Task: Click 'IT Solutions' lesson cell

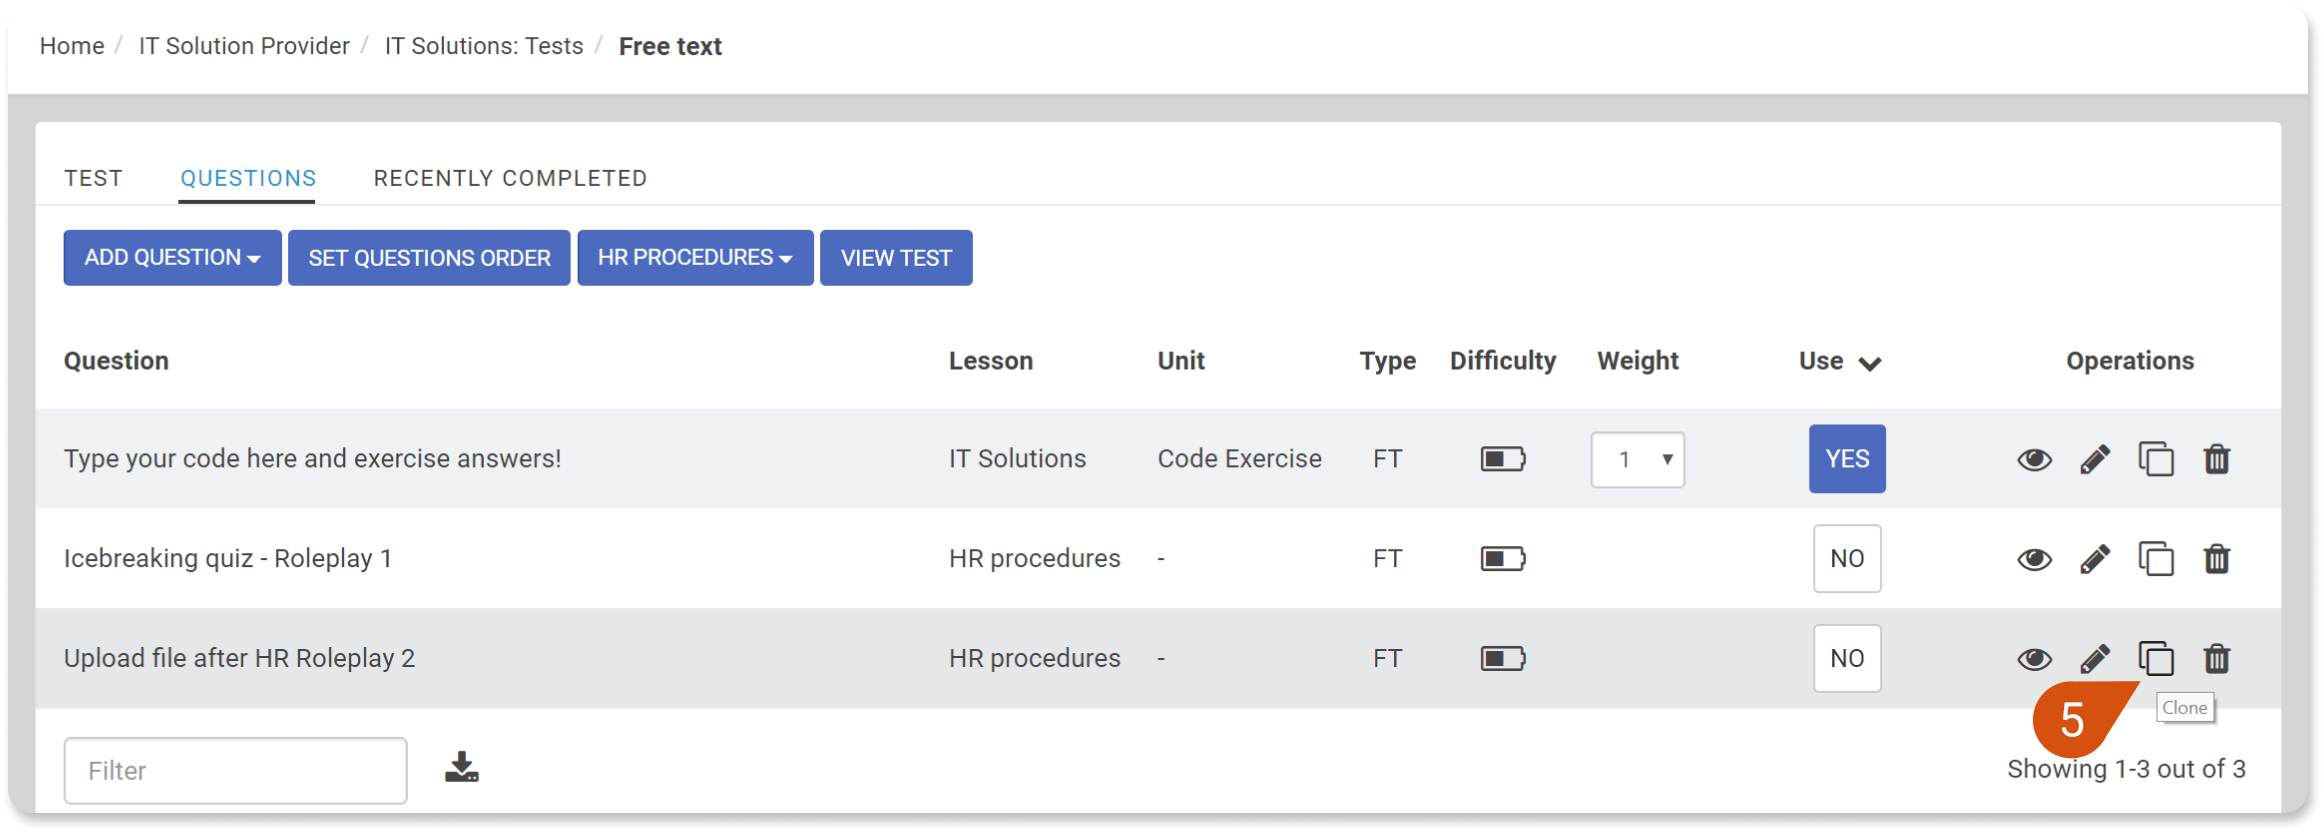Action: pyautogui.click(x=1017, y=459)
